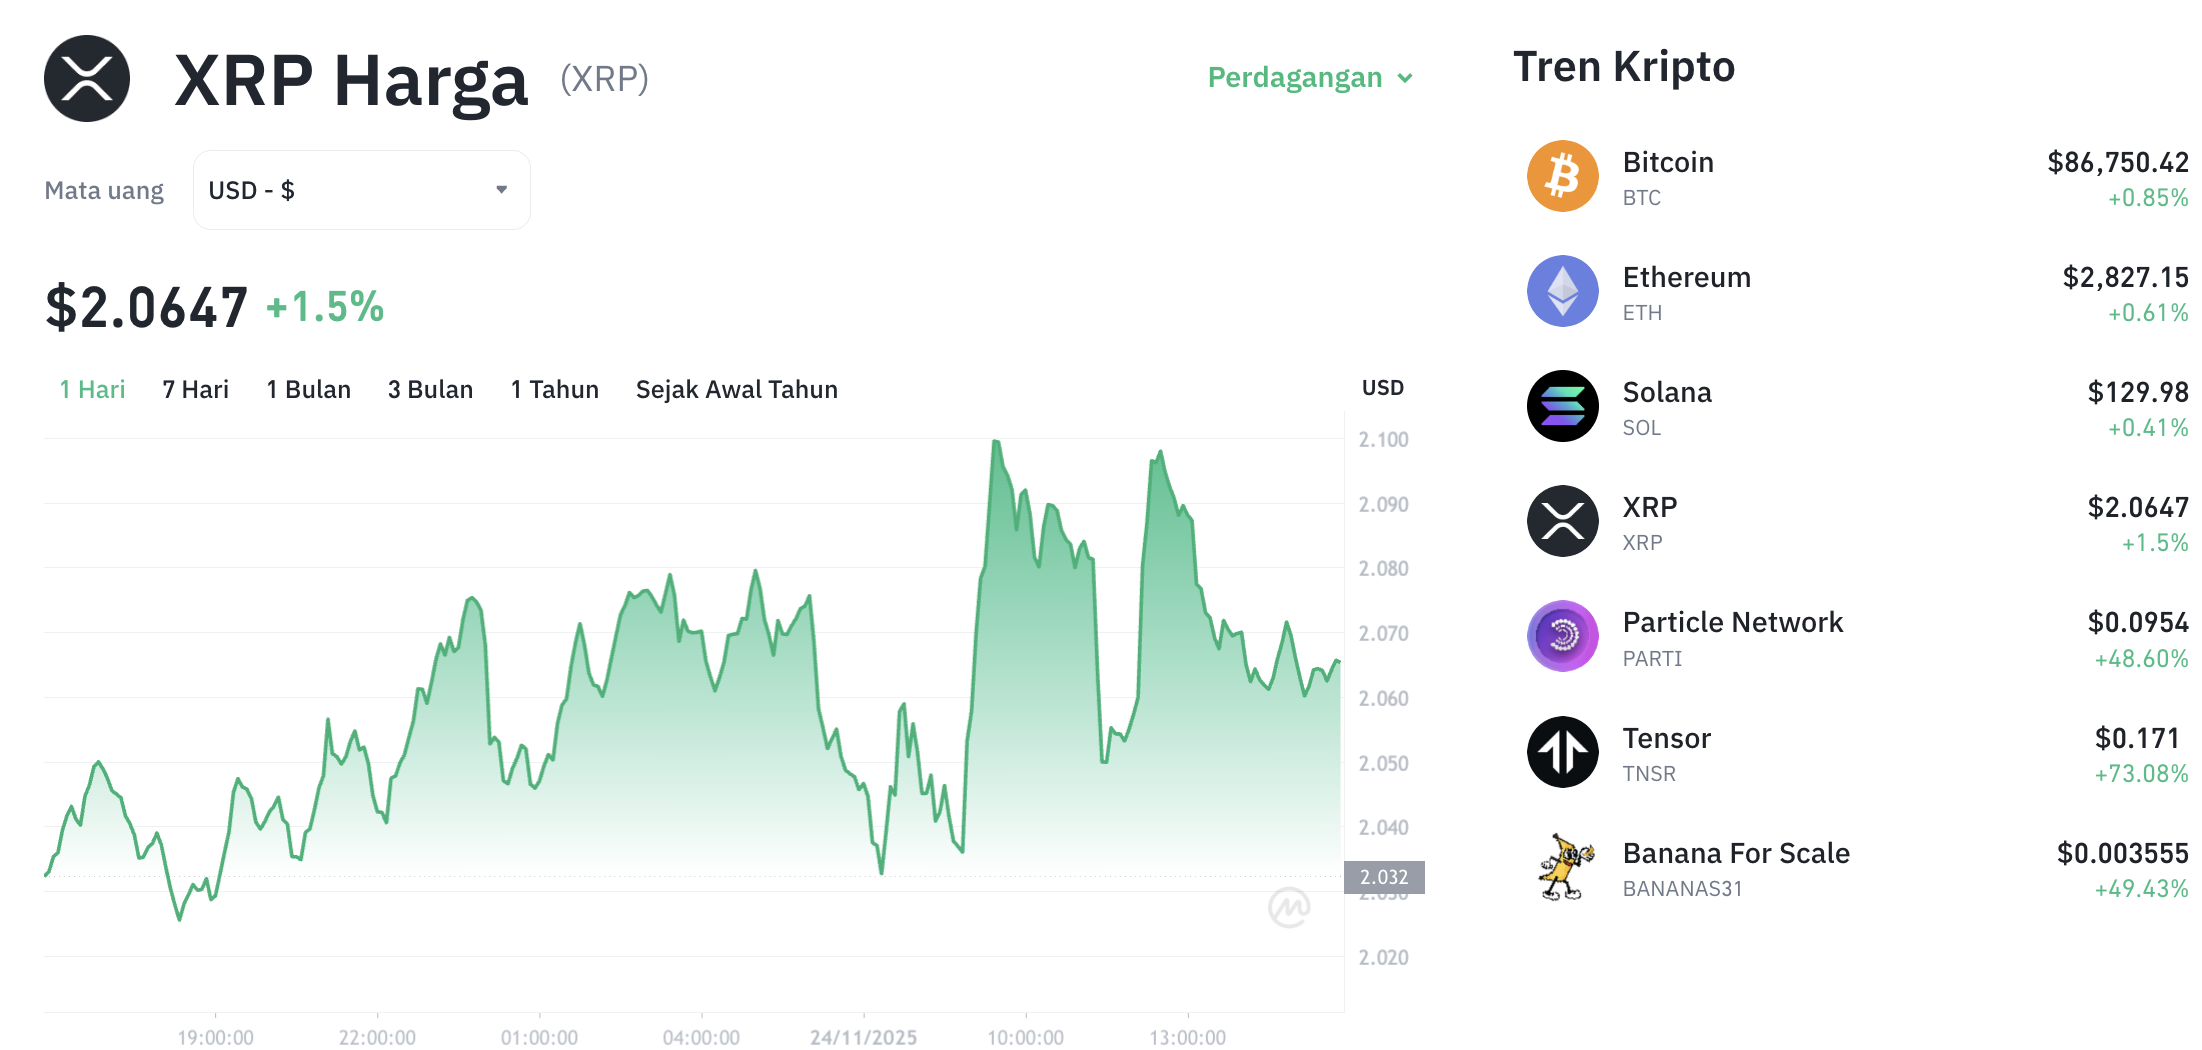2202x1050 pixels.
Task: Open the USD currency dropdown
Action: [360, 189]
